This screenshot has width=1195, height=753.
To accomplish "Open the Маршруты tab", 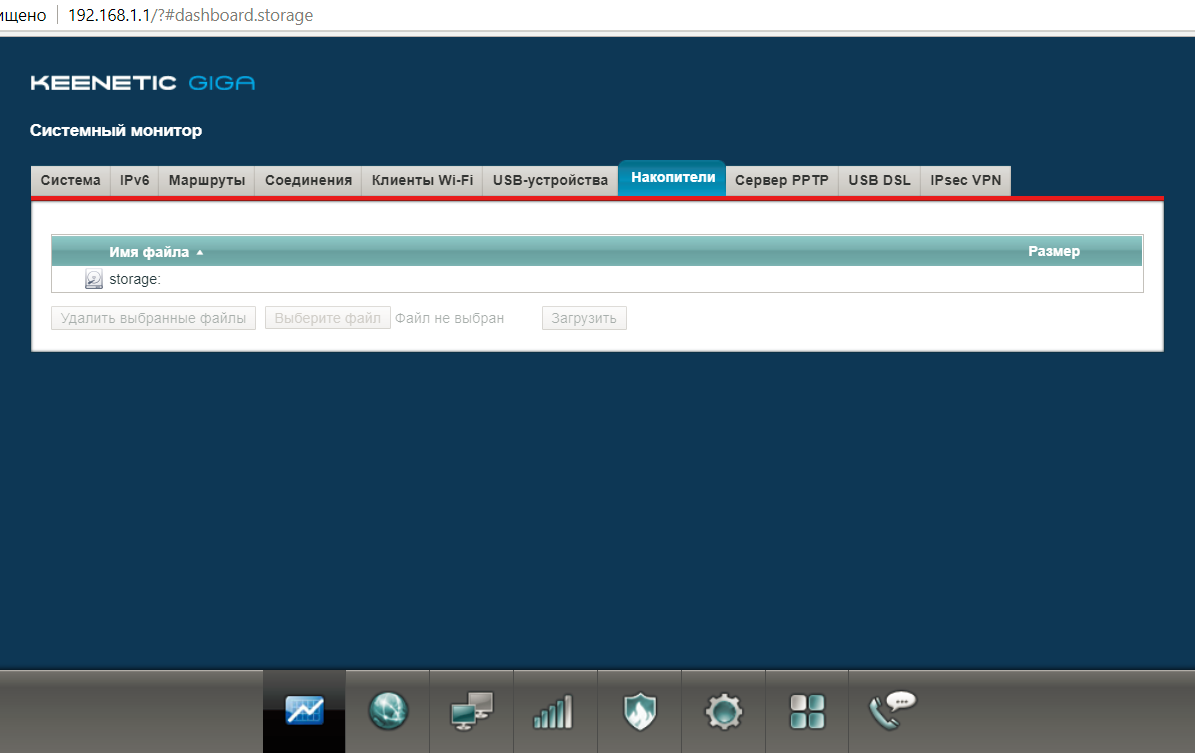I will pos(207,181).
